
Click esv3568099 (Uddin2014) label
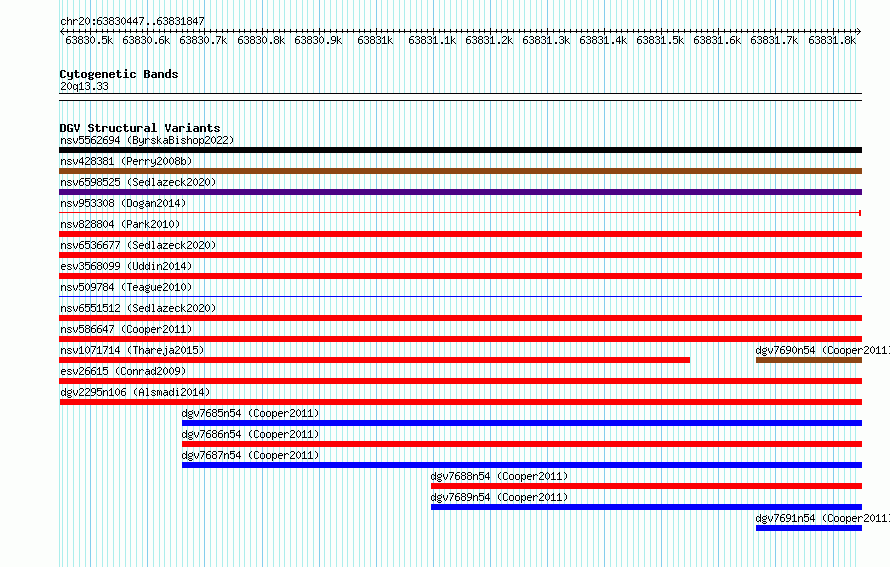pos(126,266)
